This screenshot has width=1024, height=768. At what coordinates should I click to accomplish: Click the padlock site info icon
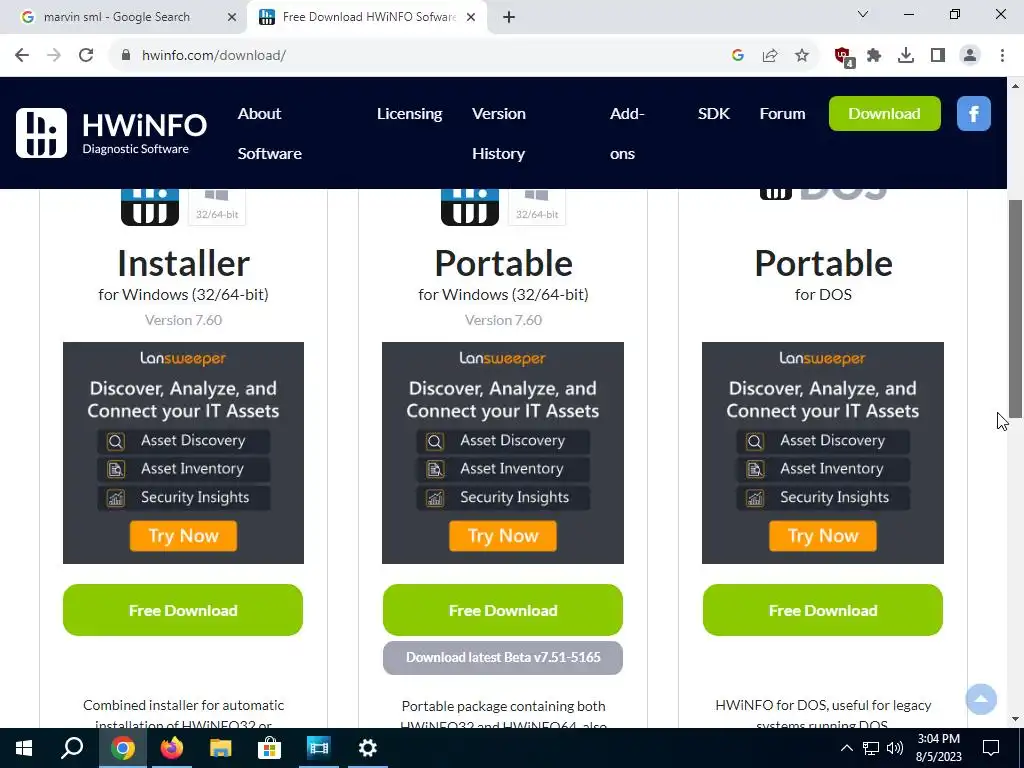point(126,55)
